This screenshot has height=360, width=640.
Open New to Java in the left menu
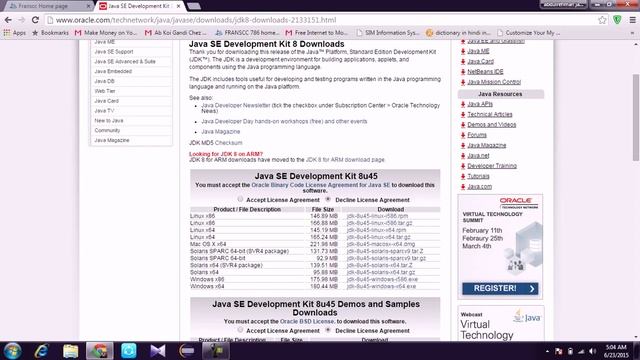click(x=109, y=120)
